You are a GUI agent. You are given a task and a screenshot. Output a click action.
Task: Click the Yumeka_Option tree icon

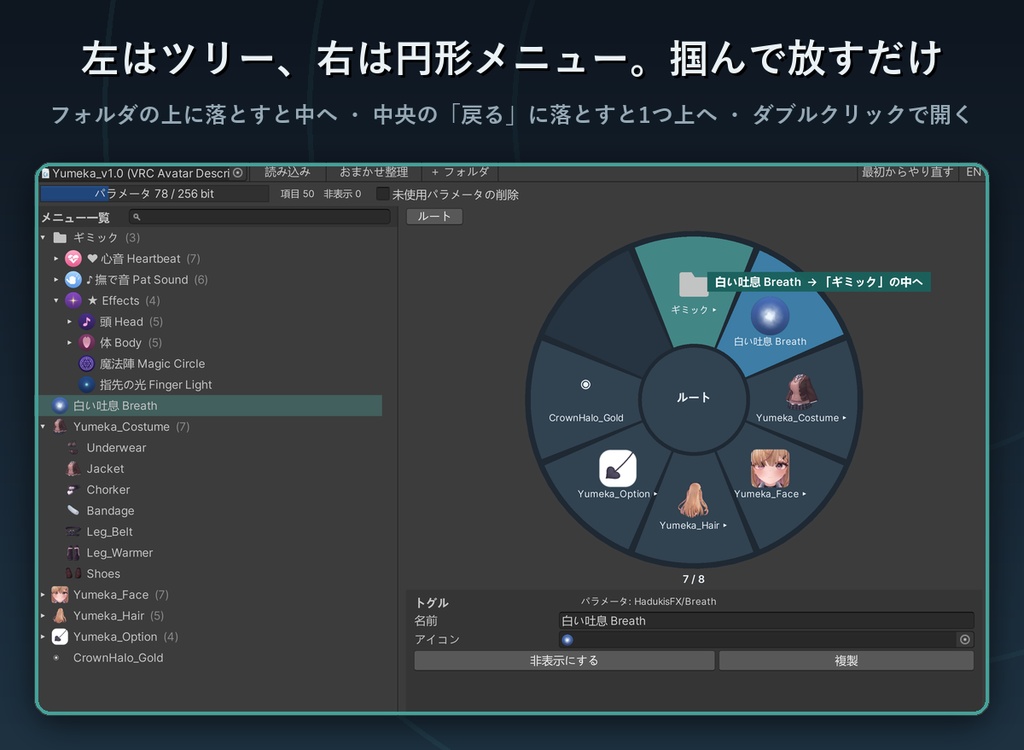[x=59, y=636]
